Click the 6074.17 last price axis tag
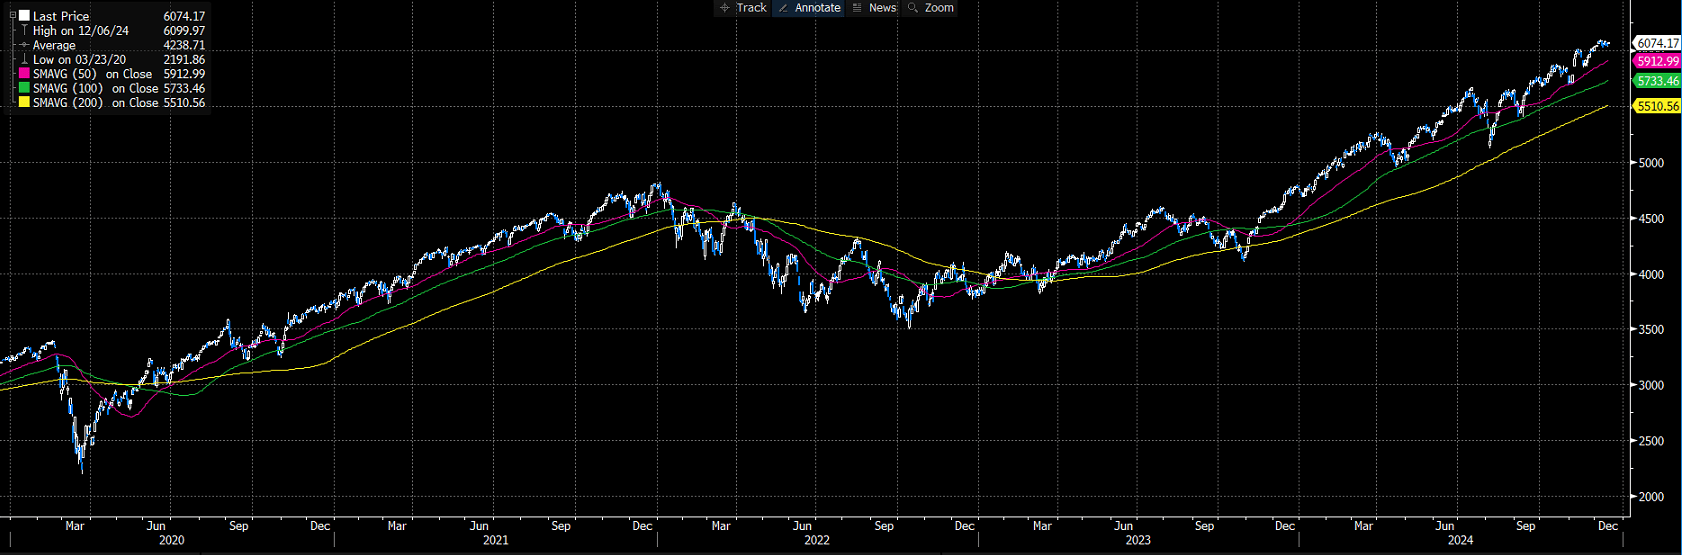 [x=1657, y=43]
